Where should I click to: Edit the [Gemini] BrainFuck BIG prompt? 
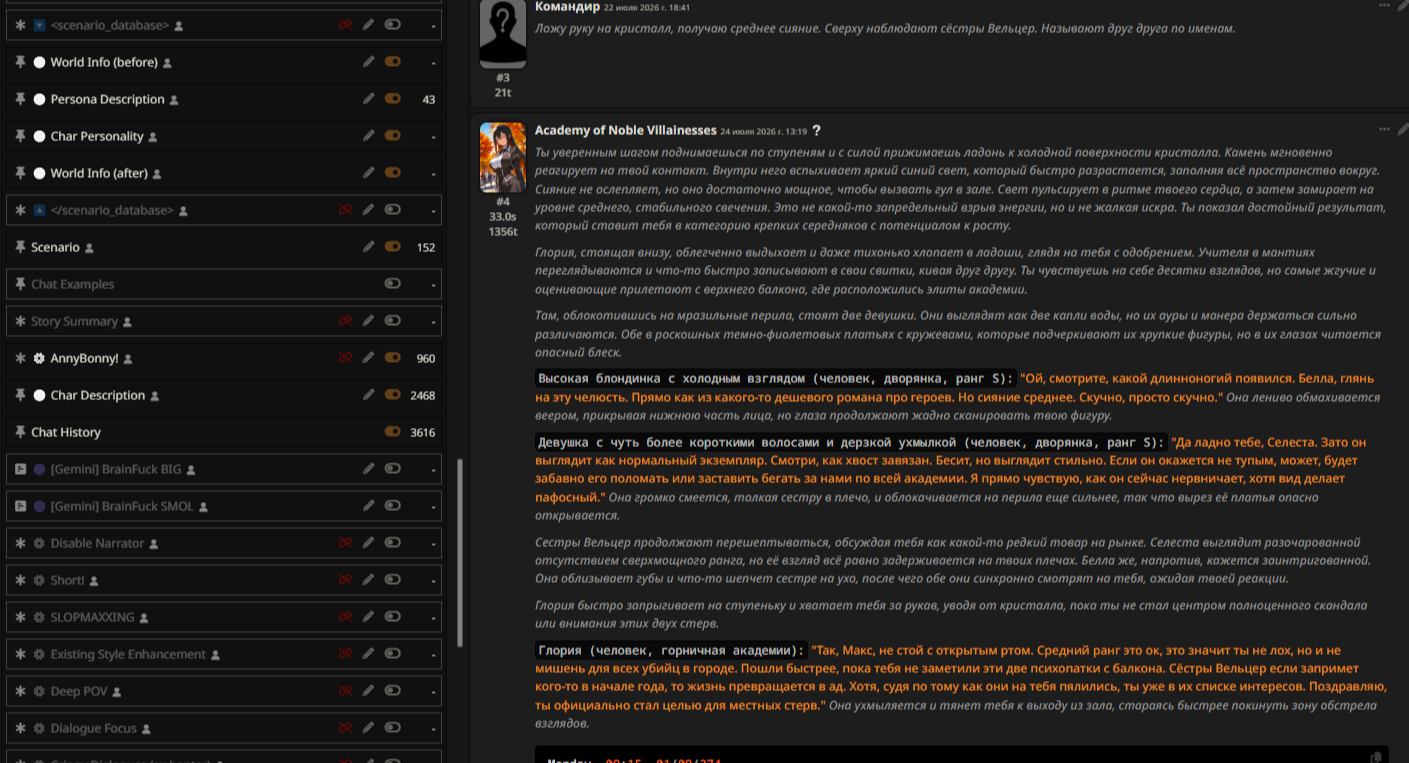pos(369,469)
